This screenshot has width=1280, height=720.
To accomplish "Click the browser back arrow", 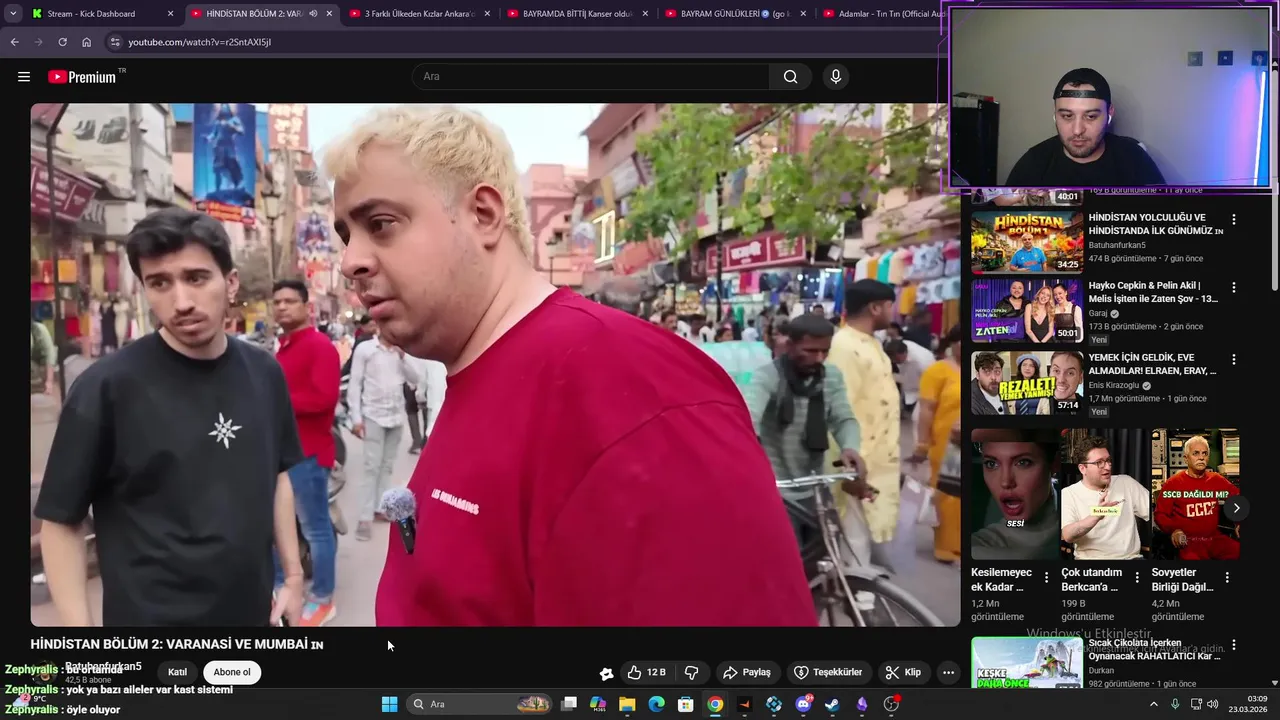I will pos(14,42).
